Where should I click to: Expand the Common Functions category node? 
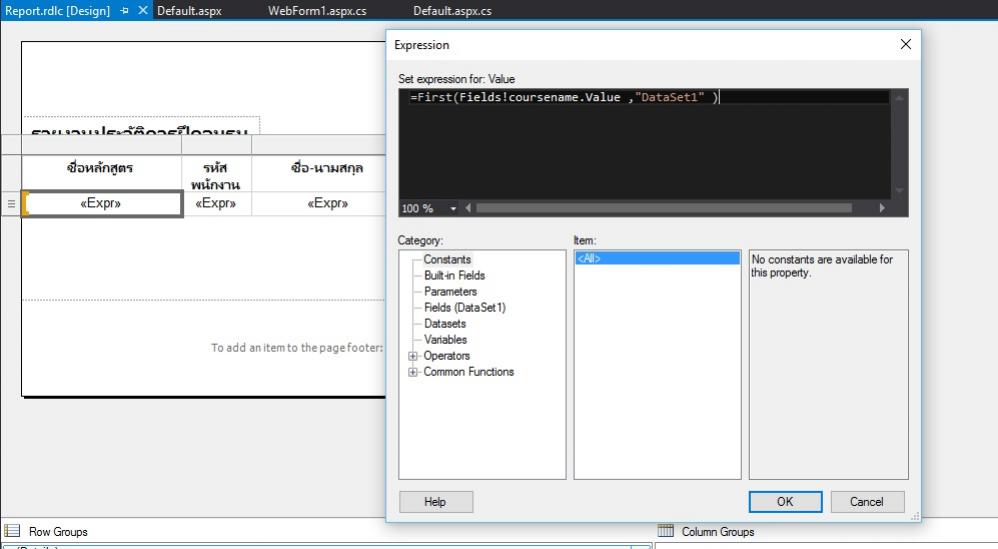[x=413, y=372]
